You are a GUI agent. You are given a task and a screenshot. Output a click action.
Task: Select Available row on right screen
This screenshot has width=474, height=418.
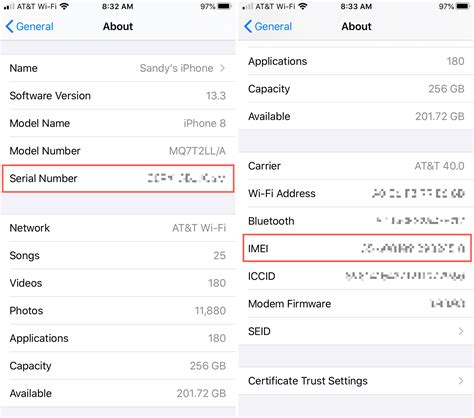[x=356, y=116]
